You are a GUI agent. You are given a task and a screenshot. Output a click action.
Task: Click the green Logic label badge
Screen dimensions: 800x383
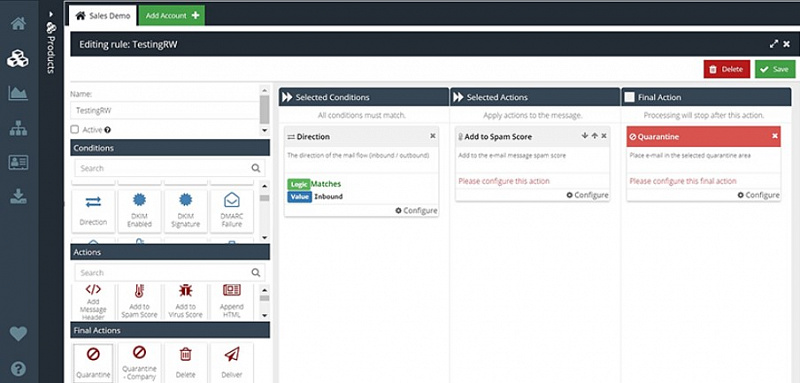pyautogui.click(x=298, y=184)
